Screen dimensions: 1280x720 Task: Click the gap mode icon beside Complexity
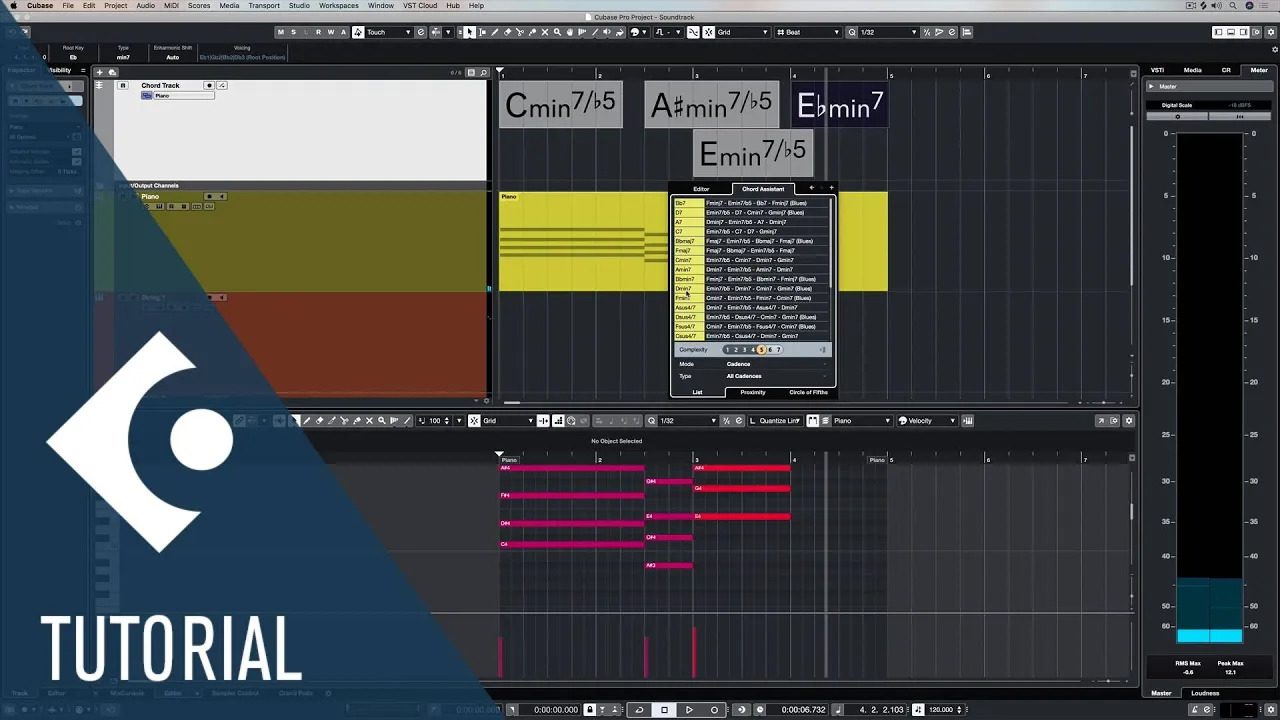pyautogui.click(x=823, y=350)
